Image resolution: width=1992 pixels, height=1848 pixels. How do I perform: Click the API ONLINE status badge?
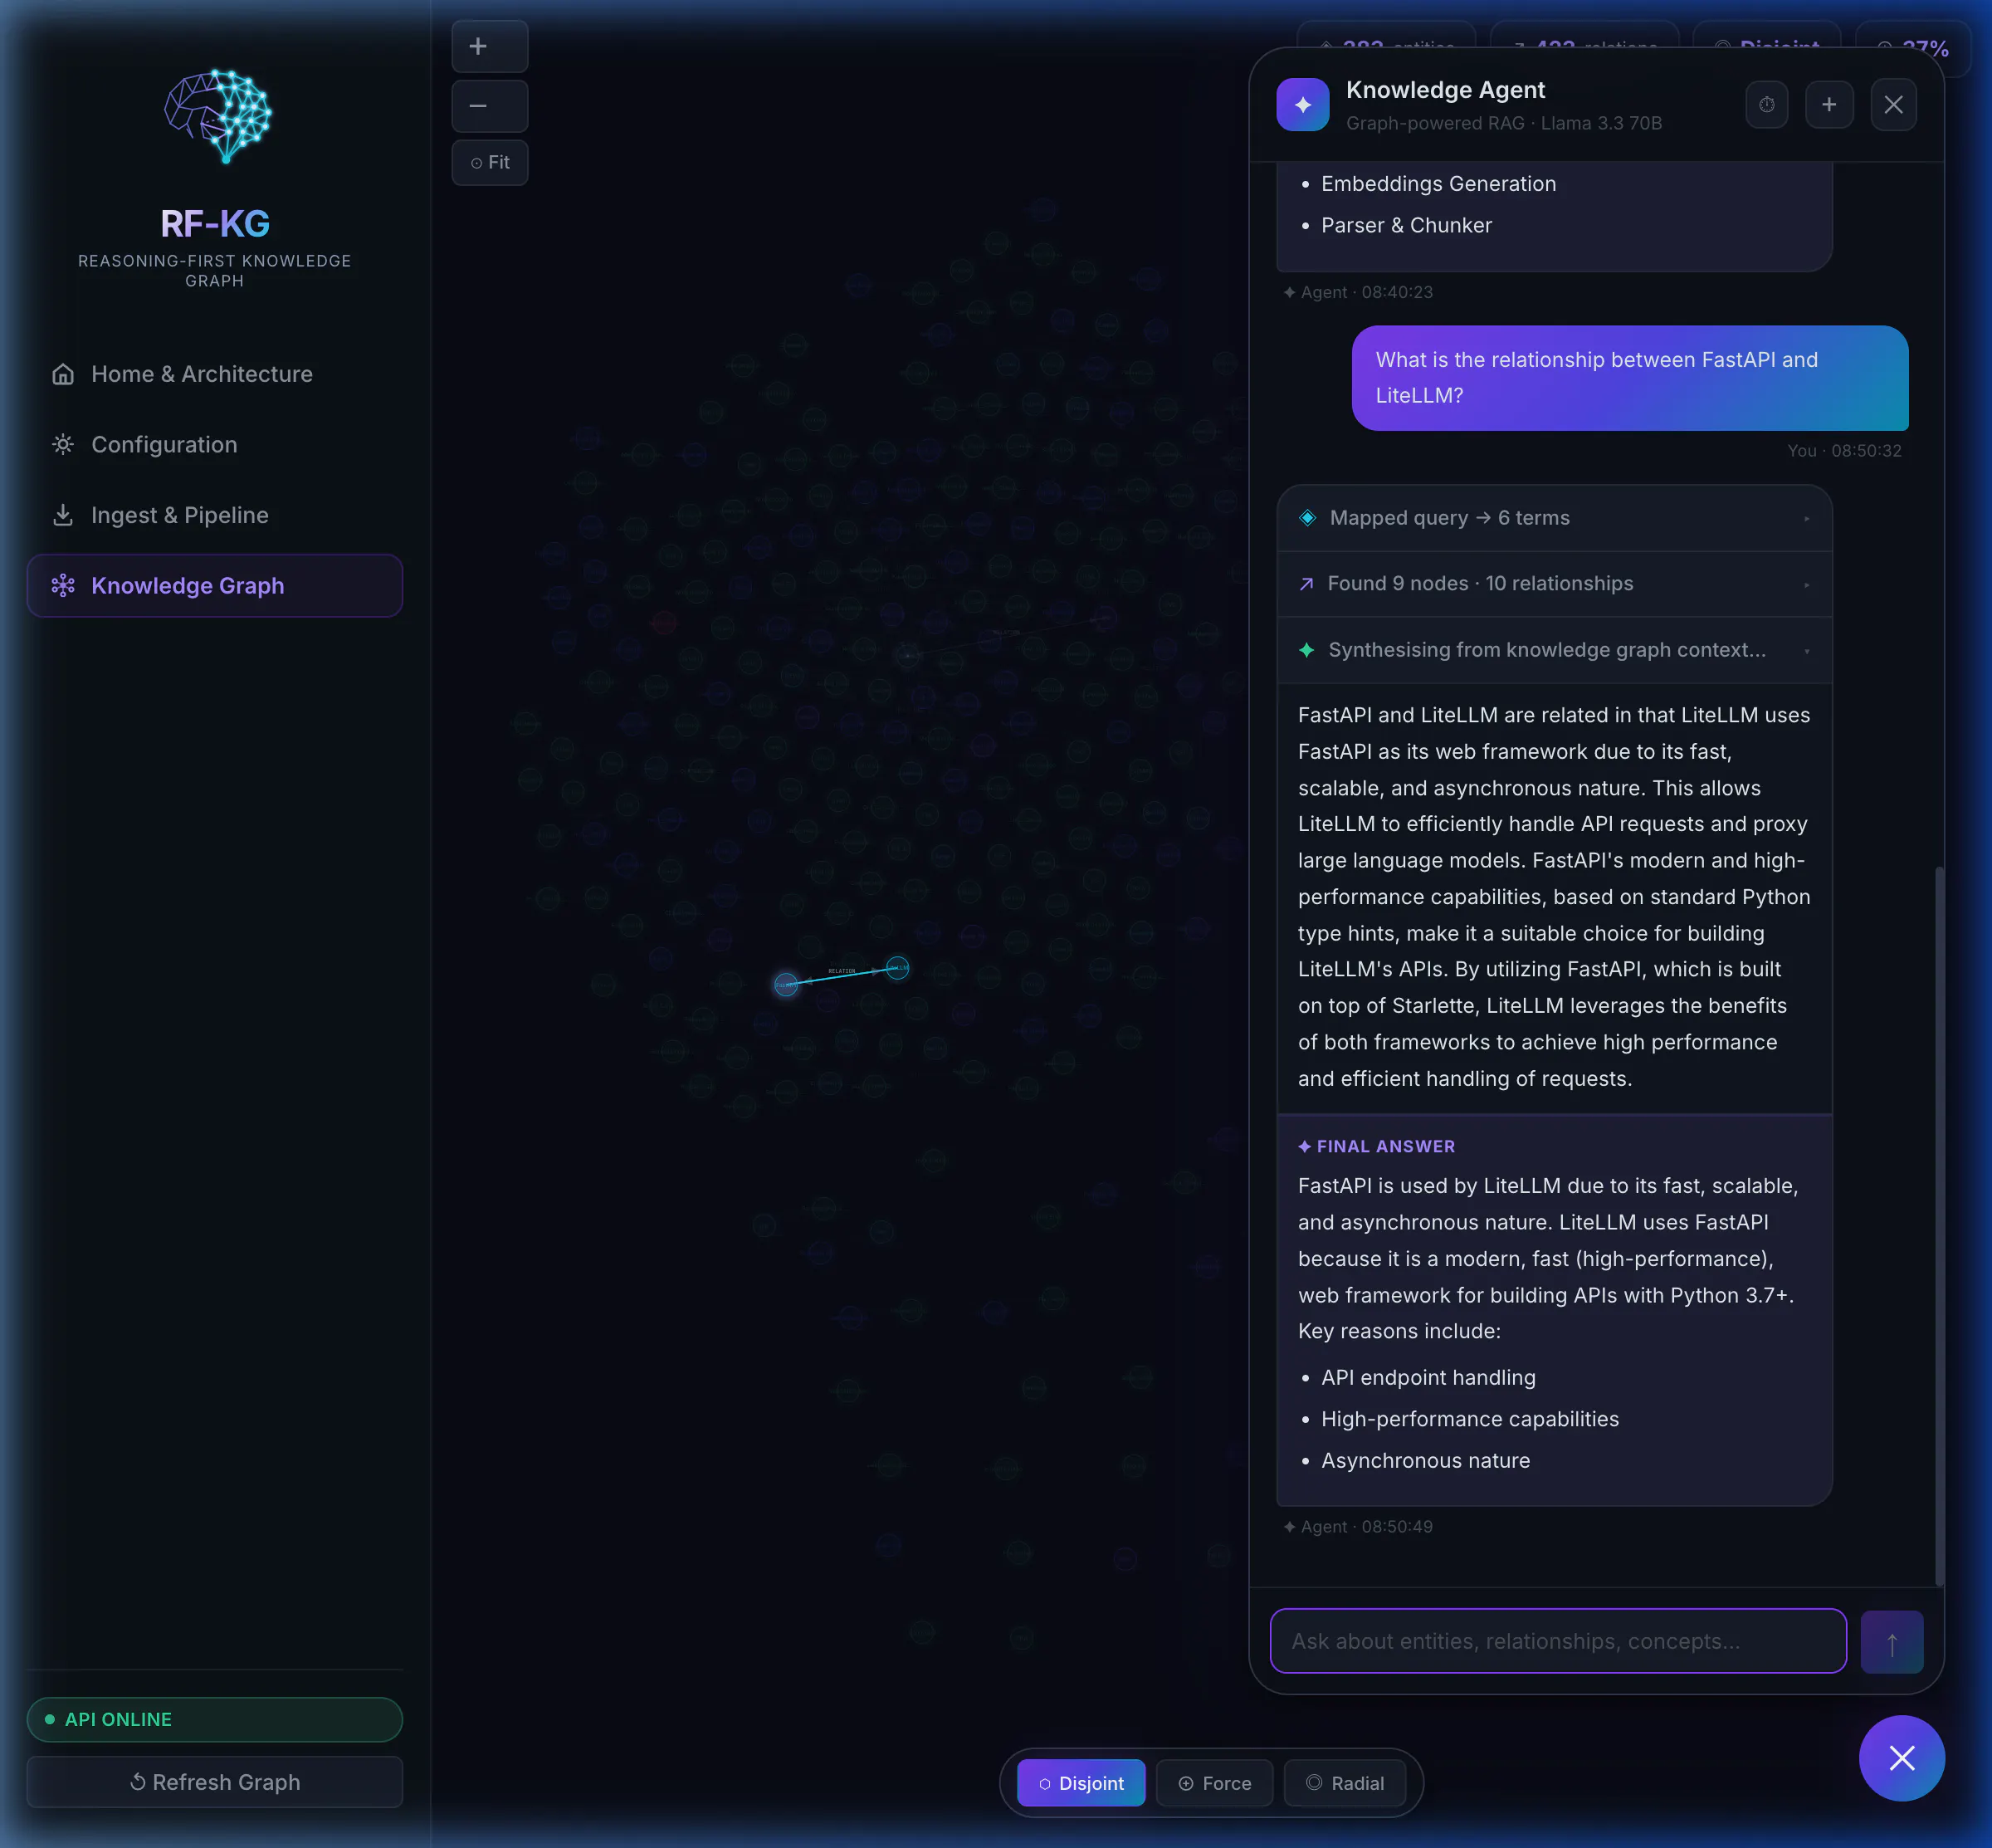tap(215, 1720)
